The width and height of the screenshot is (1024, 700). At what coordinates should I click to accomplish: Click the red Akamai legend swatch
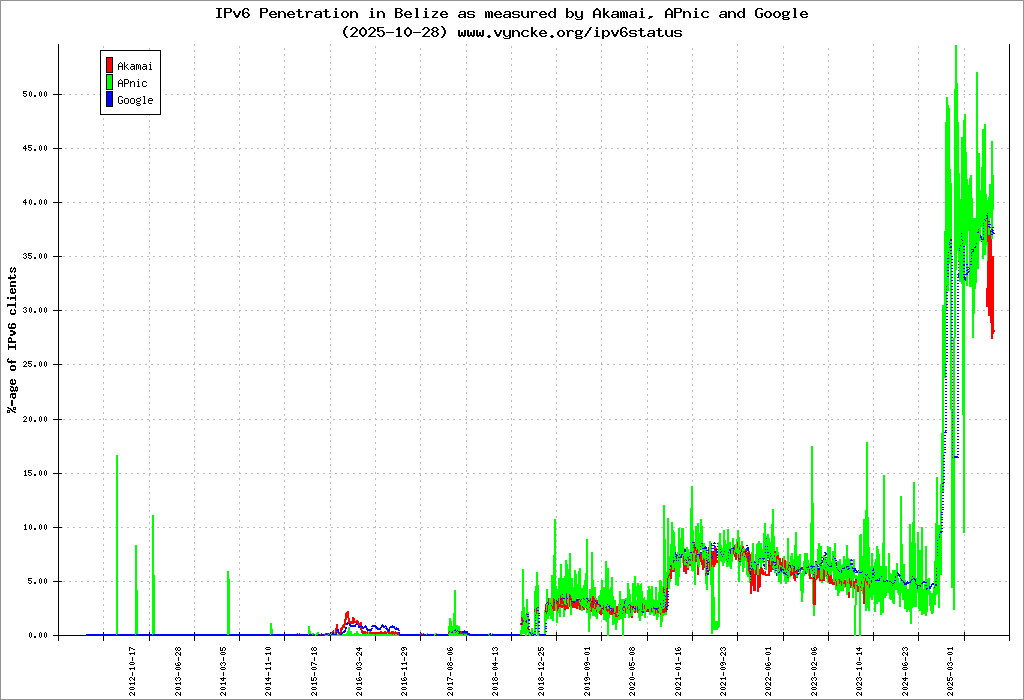coord(109,66)
